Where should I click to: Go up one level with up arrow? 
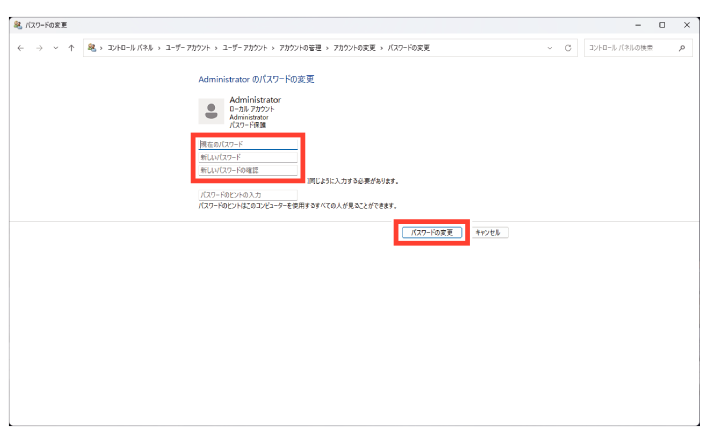[71, 48]
